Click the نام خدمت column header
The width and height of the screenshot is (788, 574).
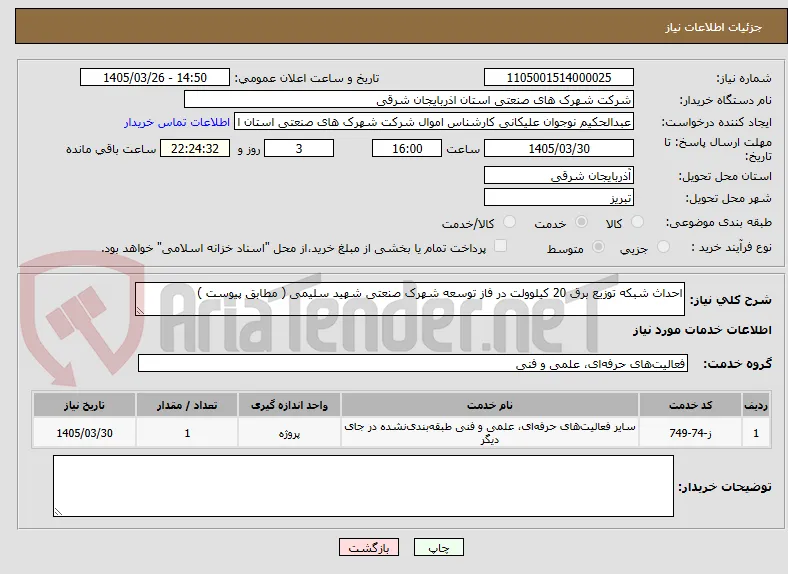click(489, 405)
